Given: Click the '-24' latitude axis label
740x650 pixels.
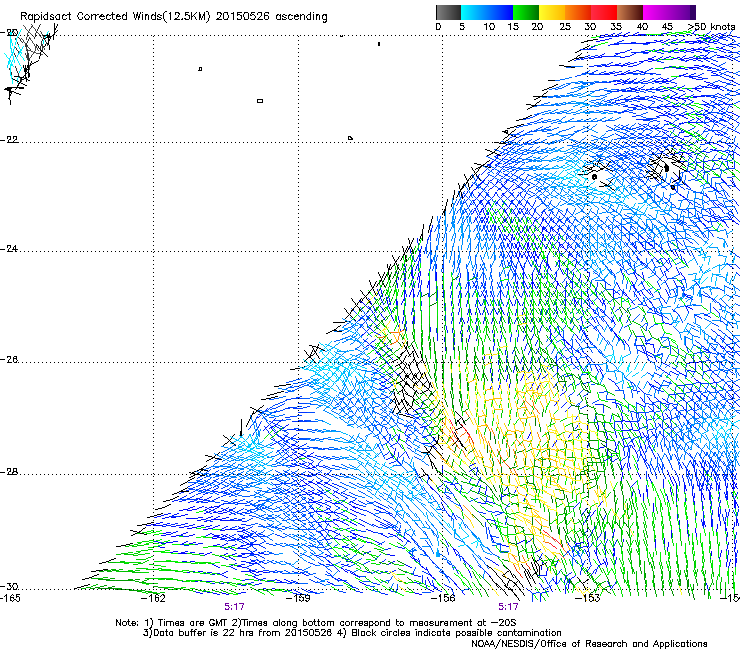Looking at the screenshot, I should click(x=9, y=249).
